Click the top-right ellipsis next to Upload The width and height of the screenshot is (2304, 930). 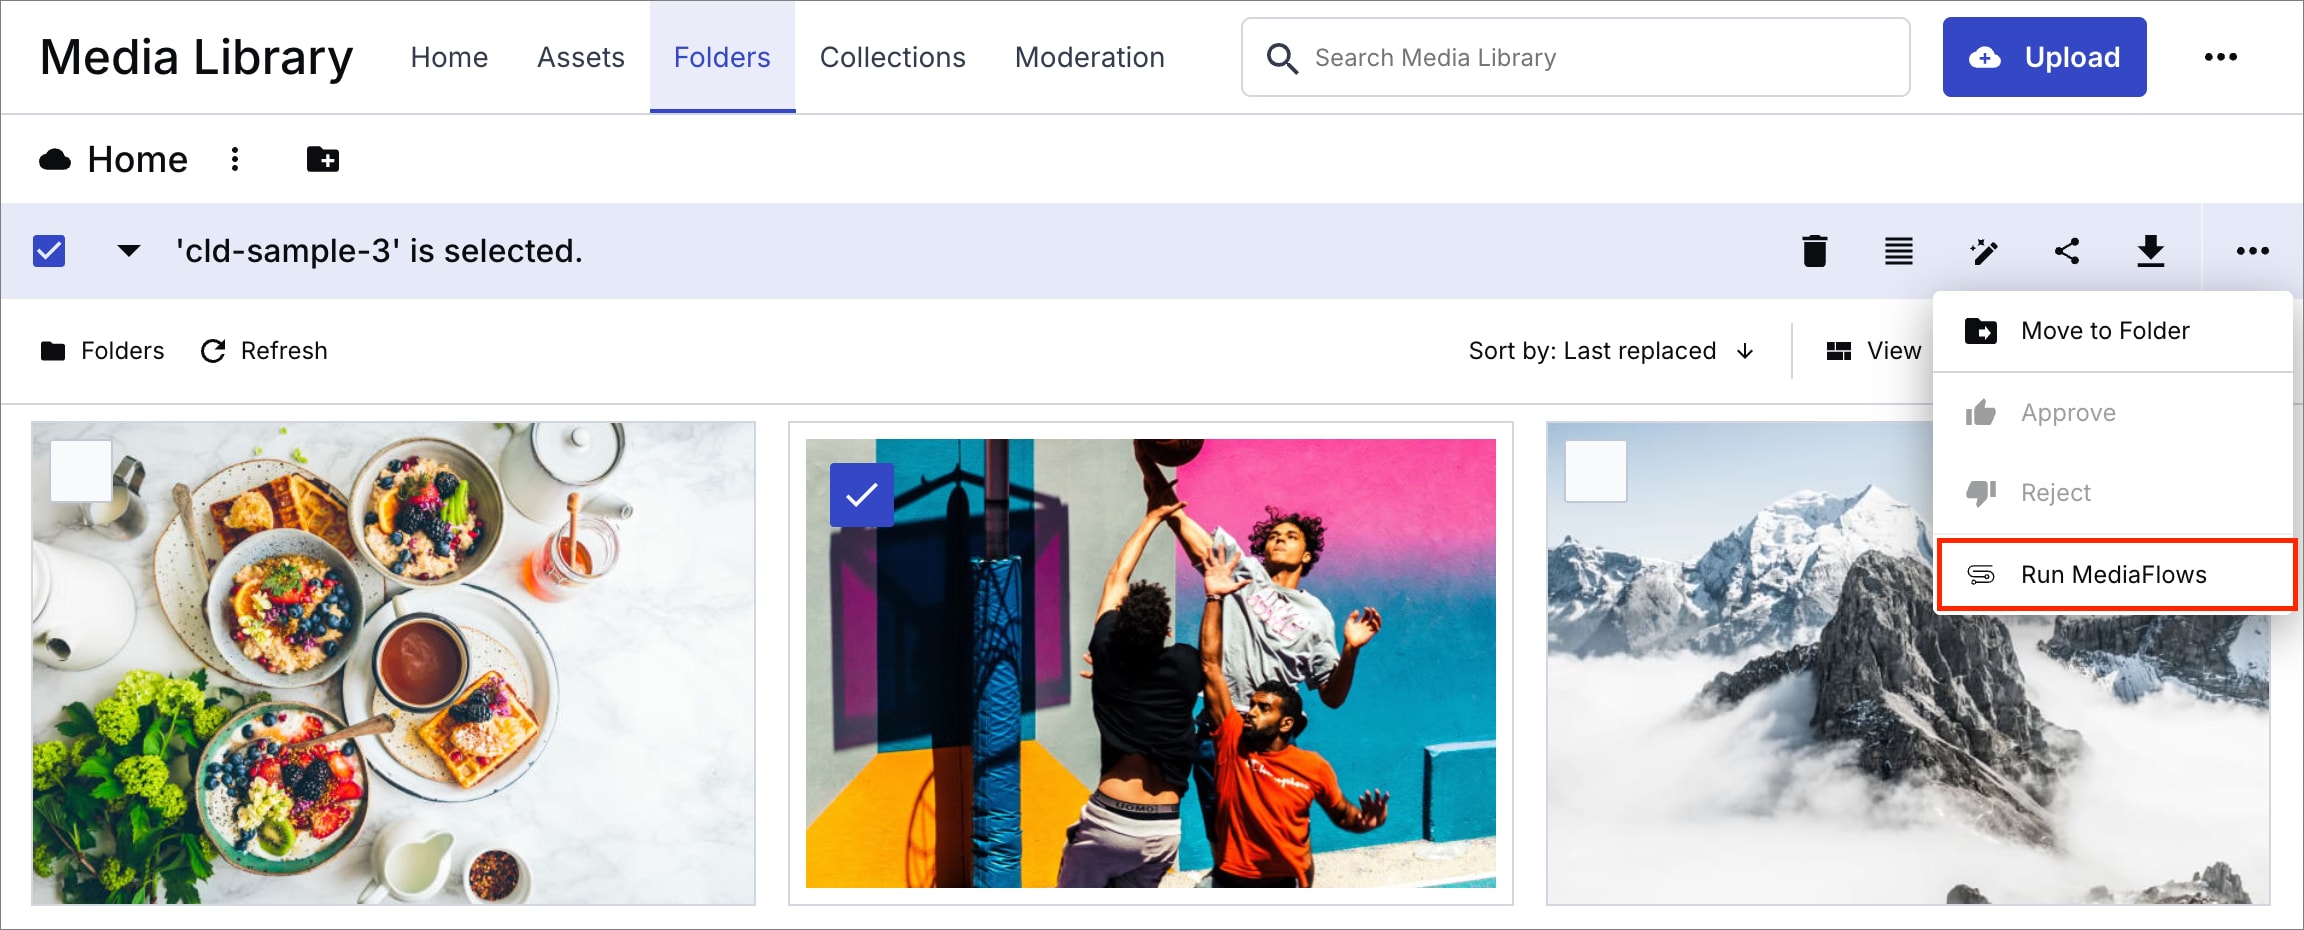[x=2220, y=57]
